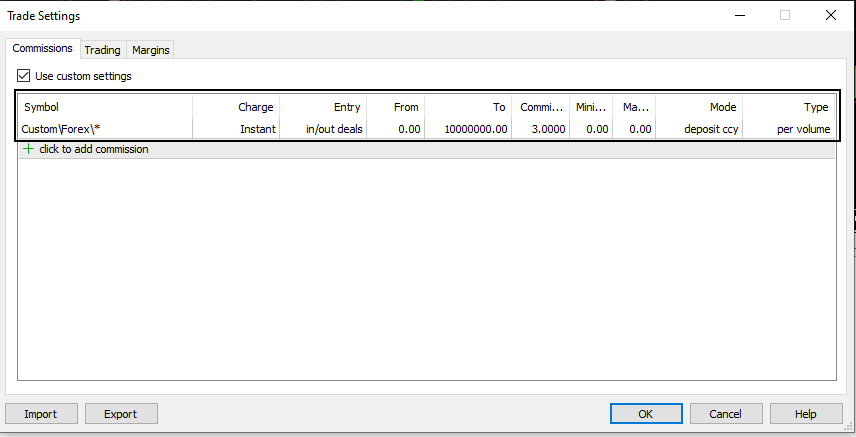
Task: Click the deposit ccy mode cell
Action: point(712,129)
